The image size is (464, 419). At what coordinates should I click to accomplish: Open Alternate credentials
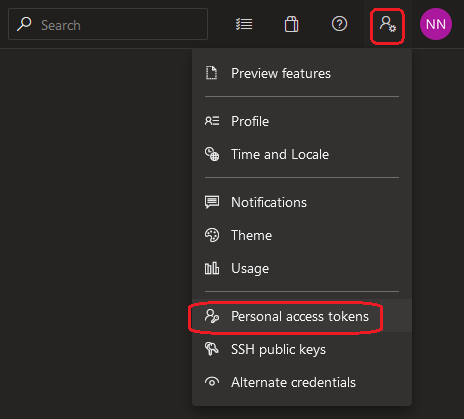(x=302, y=382)
